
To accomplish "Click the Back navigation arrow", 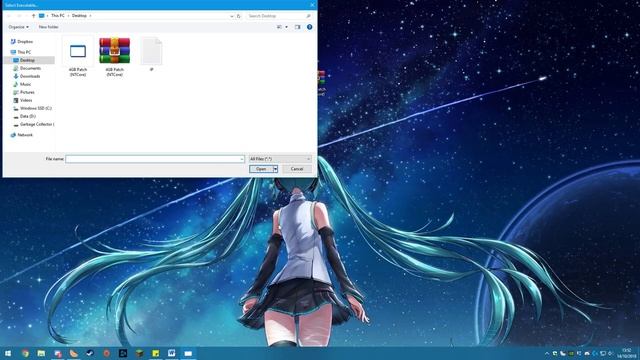I will tap(9, 16).
